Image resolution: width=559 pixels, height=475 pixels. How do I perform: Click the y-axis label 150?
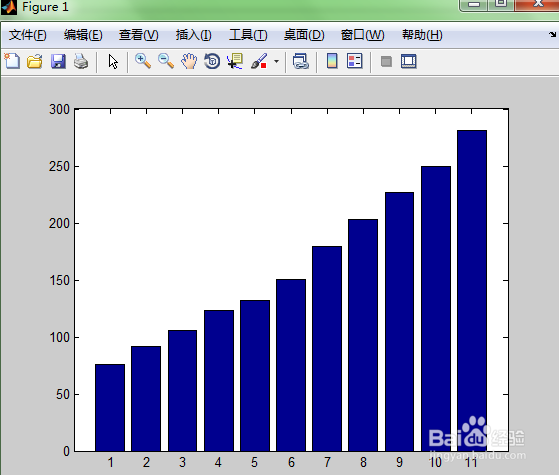tap(60, 281)
